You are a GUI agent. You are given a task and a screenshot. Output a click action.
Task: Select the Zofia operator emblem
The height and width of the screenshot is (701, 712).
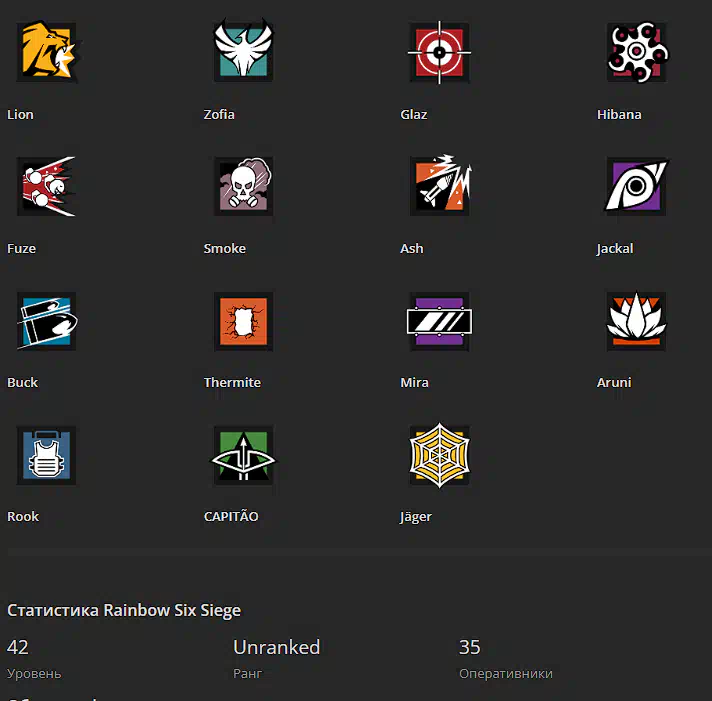[x=243, y=51]
